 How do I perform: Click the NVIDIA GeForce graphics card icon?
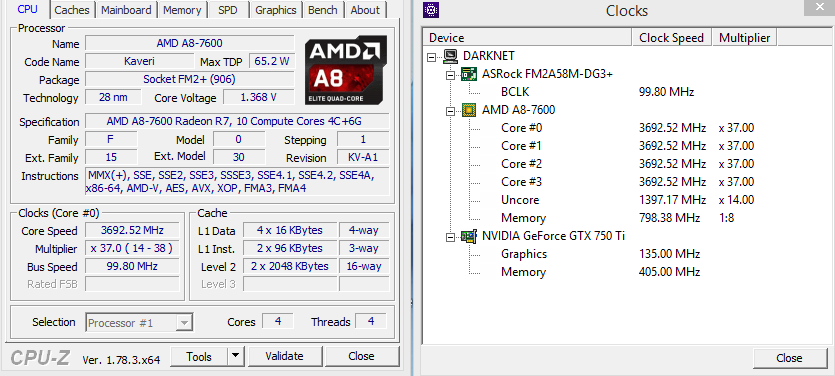coord(469,236)
